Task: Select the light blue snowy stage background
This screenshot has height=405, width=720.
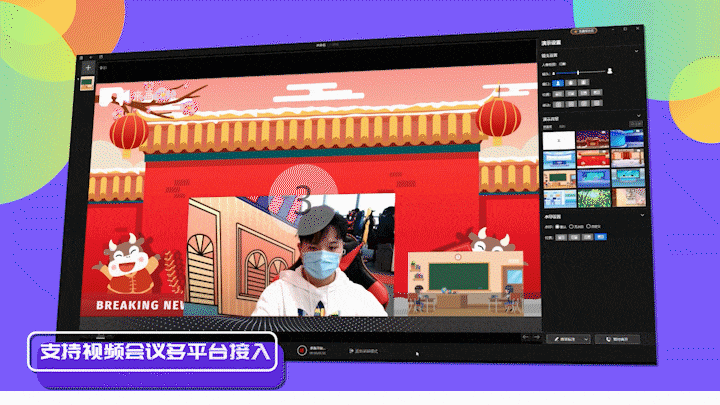Action: (x=559, y=160)
